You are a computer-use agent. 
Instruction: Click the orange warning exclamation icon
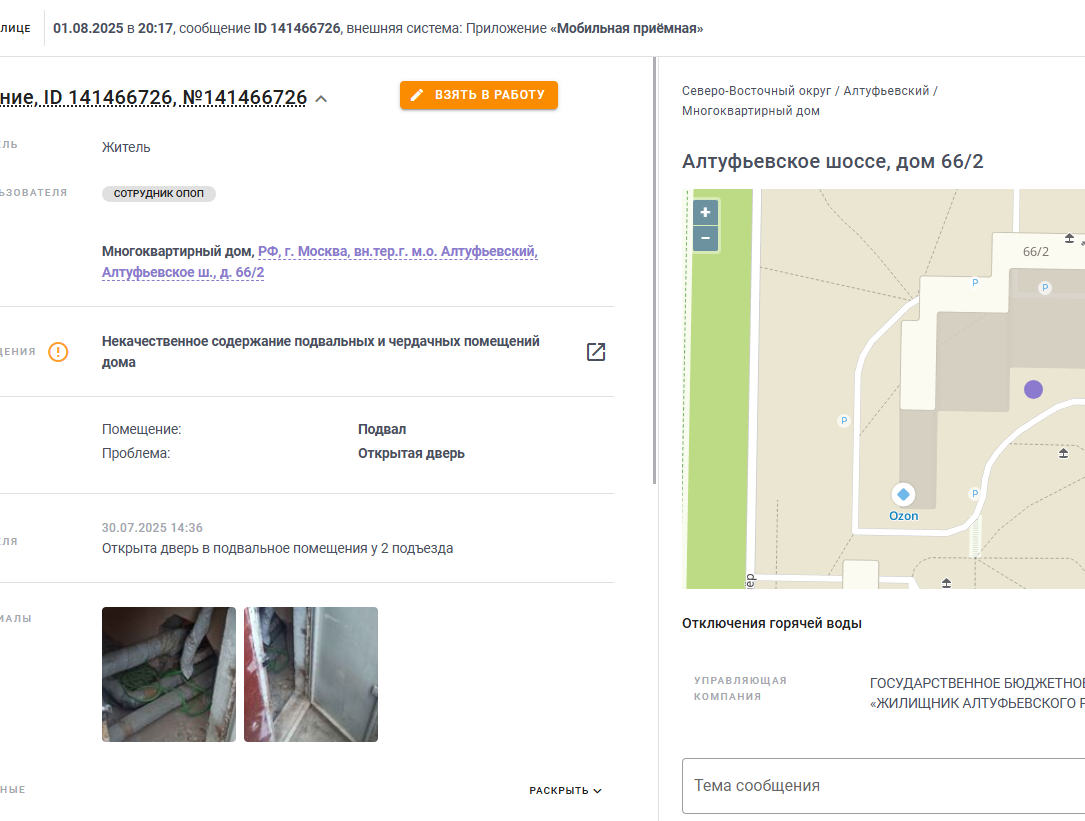pyautogui.click(x=58, y=352)
